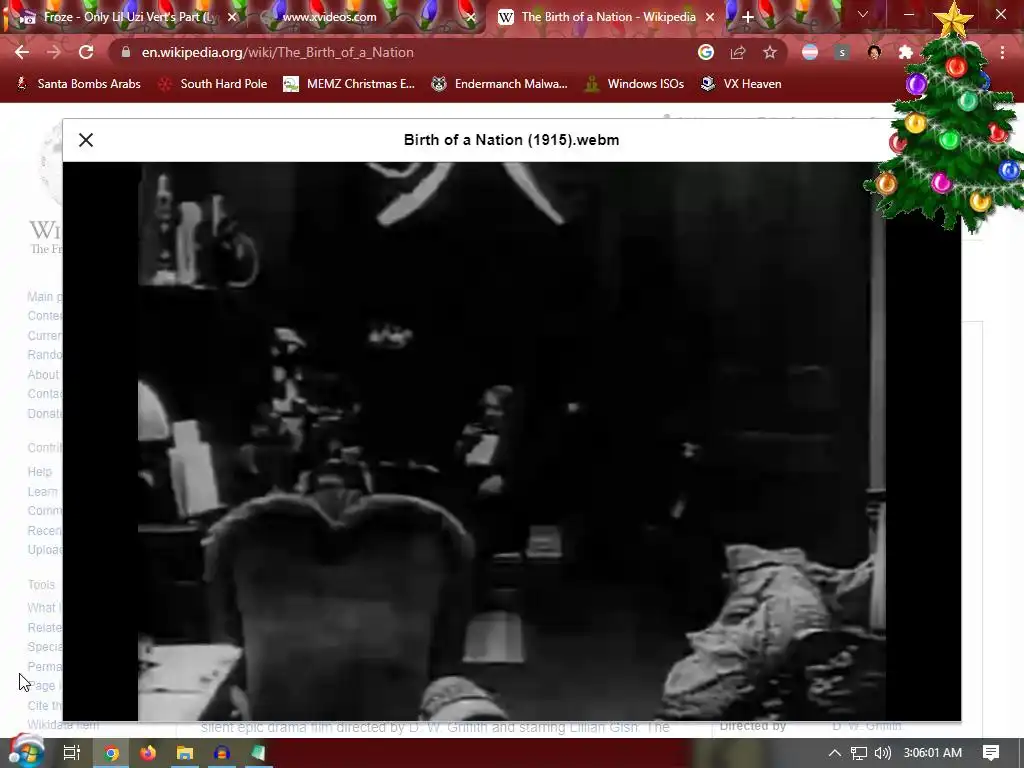Click the Birth of a Nation video frame
Screen dimensions: 1024x768
pos(511,441)
